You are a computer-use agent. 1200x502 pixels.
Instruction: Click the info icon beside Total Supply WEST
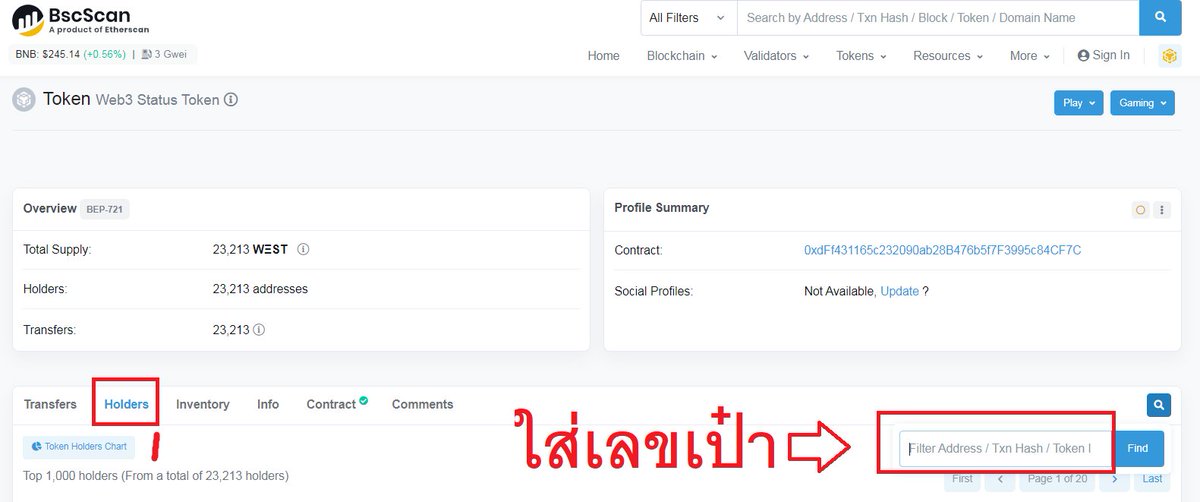[303, 249]
